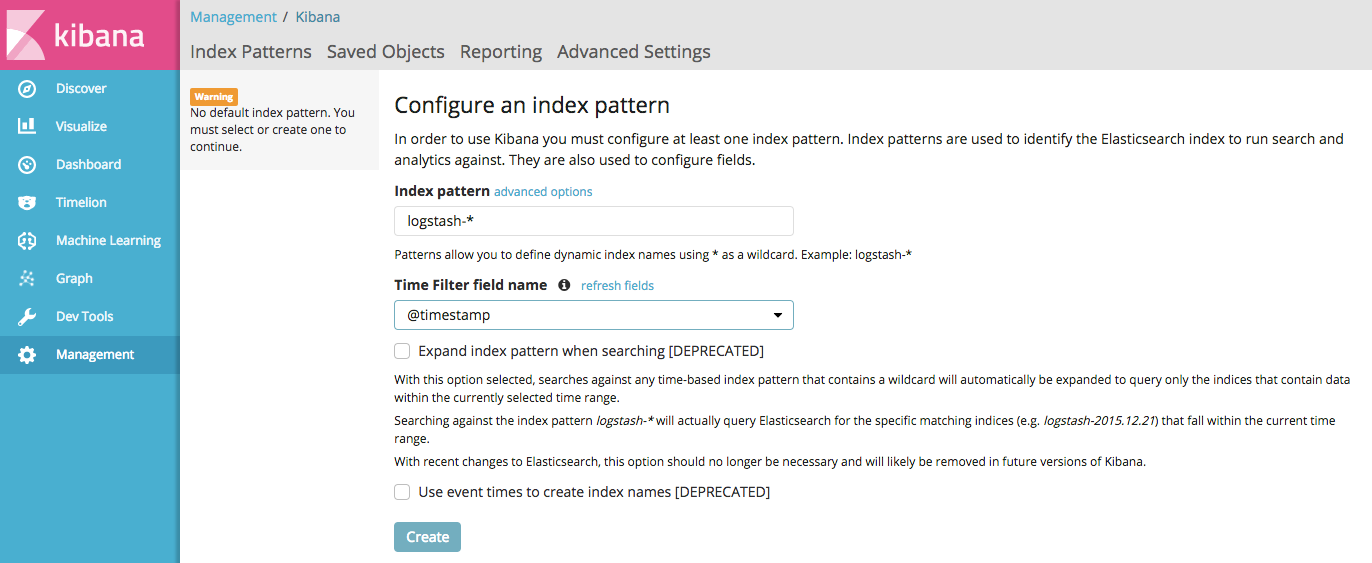The image size is (1372, 563).
Task: Click the 'Index pattern' label
Action: click(442, 191)
